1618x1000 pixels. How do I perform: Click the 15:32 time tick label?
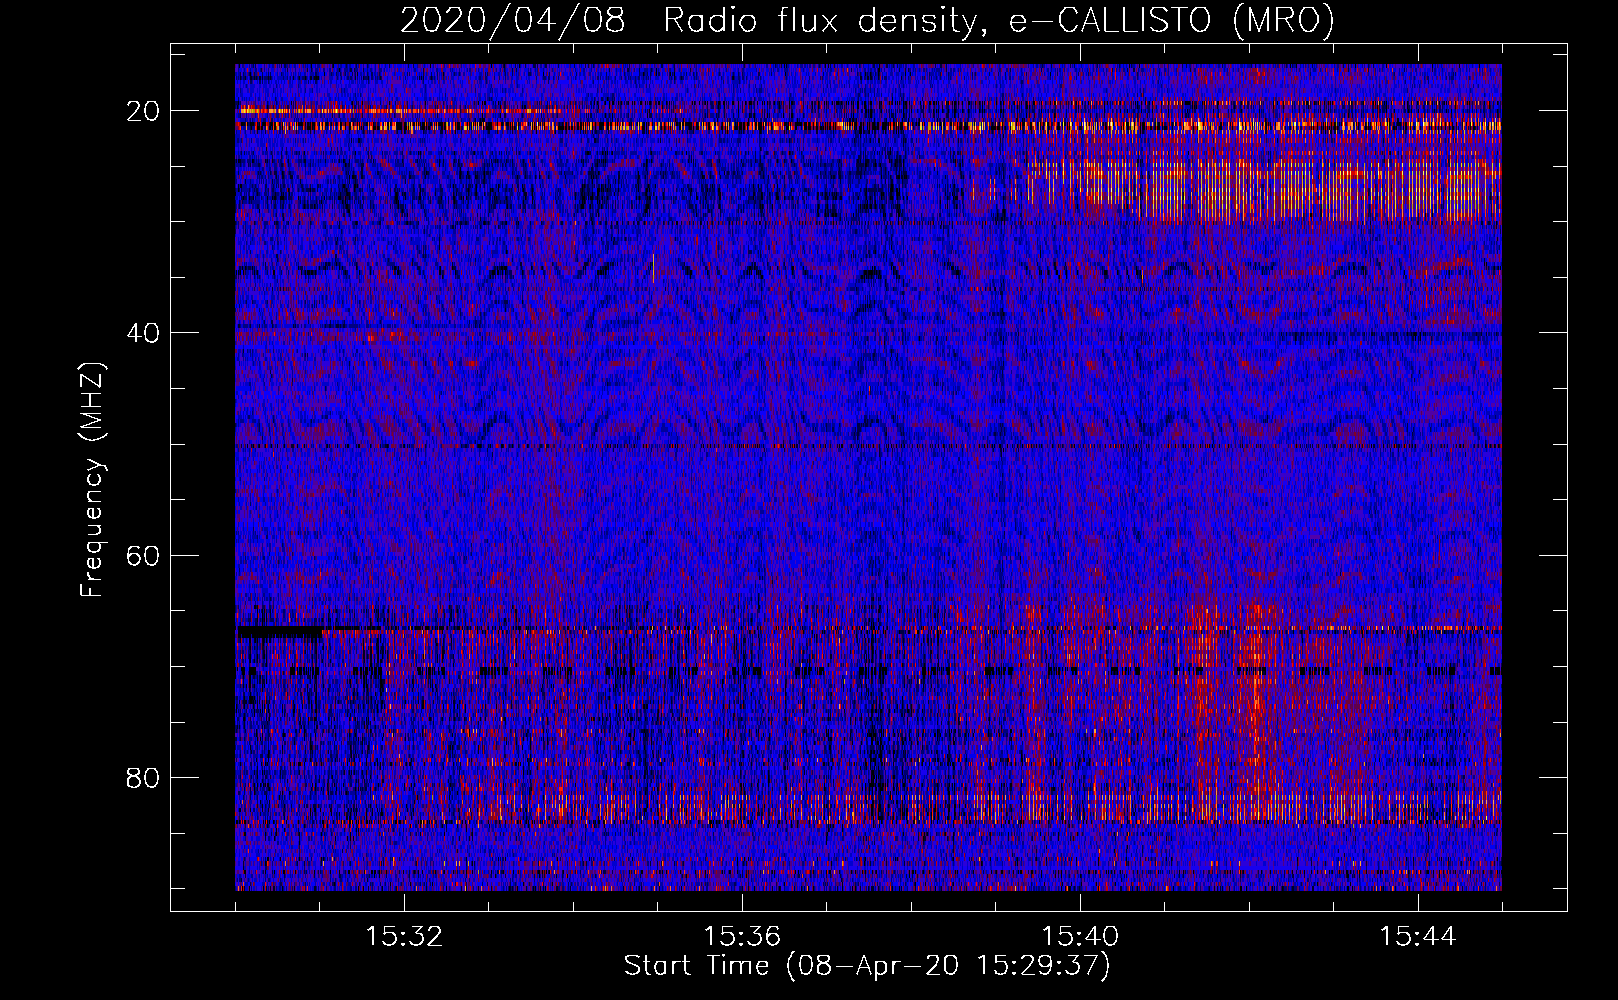[x=404, y=937]
